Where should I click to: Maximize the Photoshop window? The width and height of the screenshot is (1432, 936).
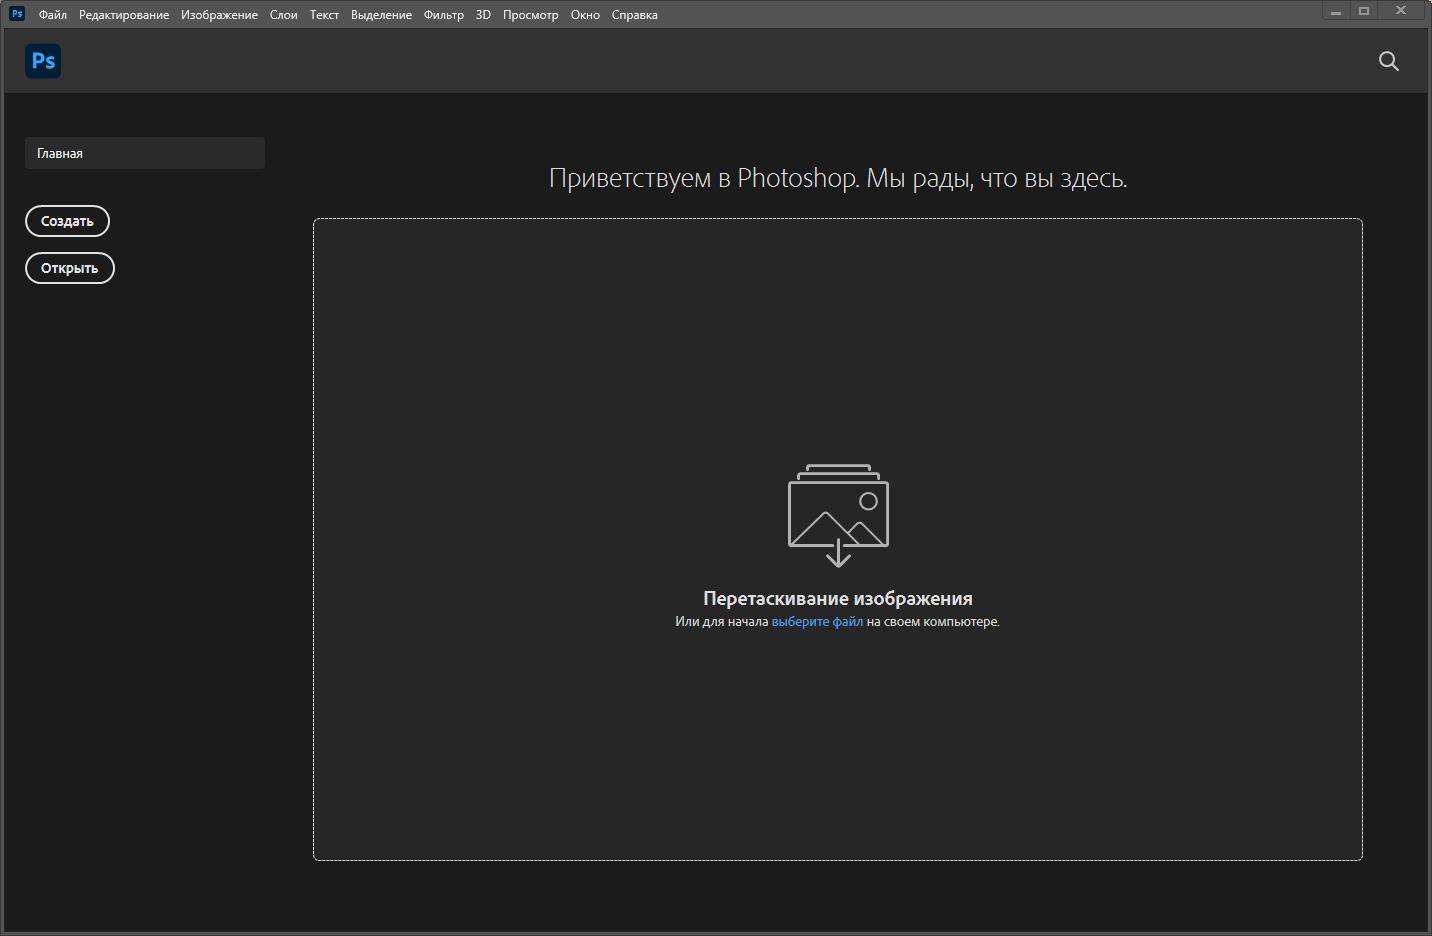pyautogui.click(x=1364, y=11)
